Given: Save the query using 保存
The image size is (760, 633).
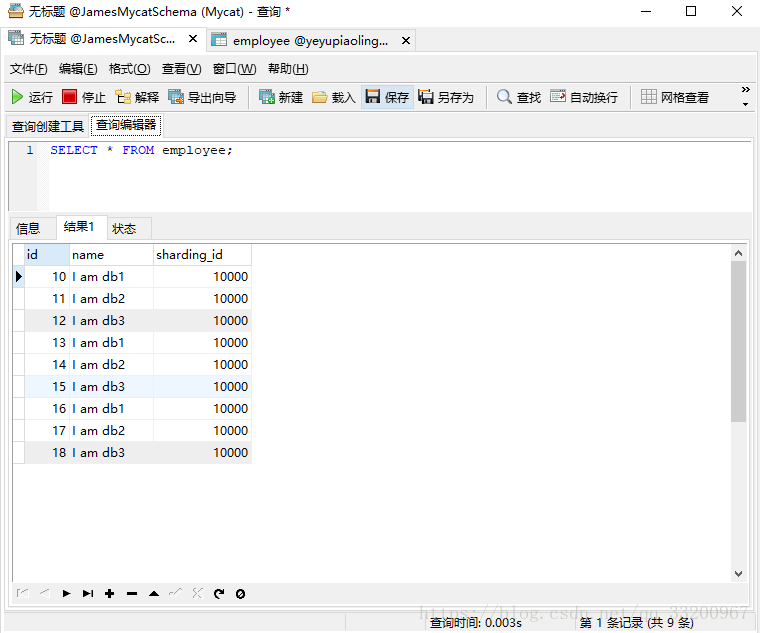Looking at the screenshot, I should [x=387, y=97].
